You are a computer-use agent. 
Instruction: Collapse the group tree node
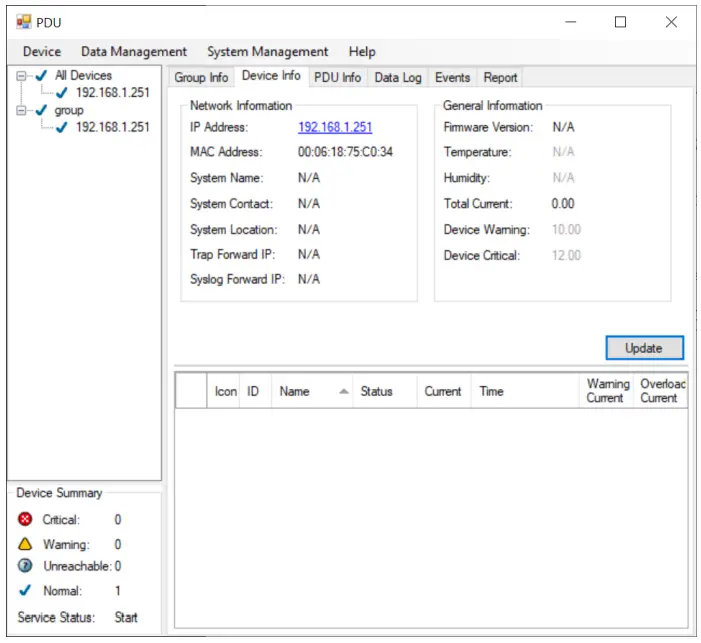22,110
